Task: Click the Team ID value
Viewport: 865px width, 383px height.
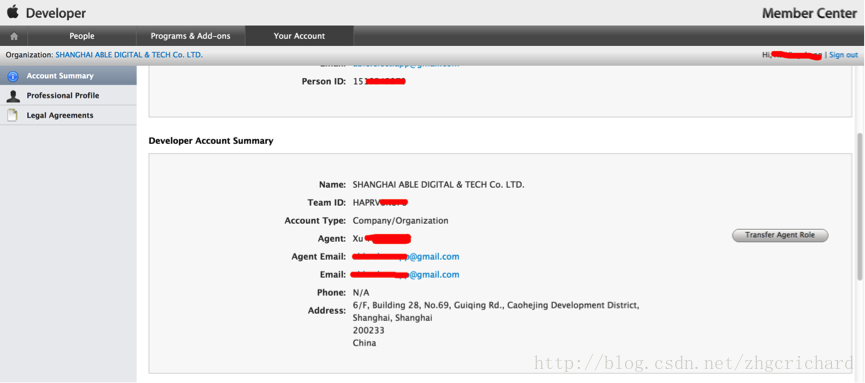Action: tap(380, 203)
